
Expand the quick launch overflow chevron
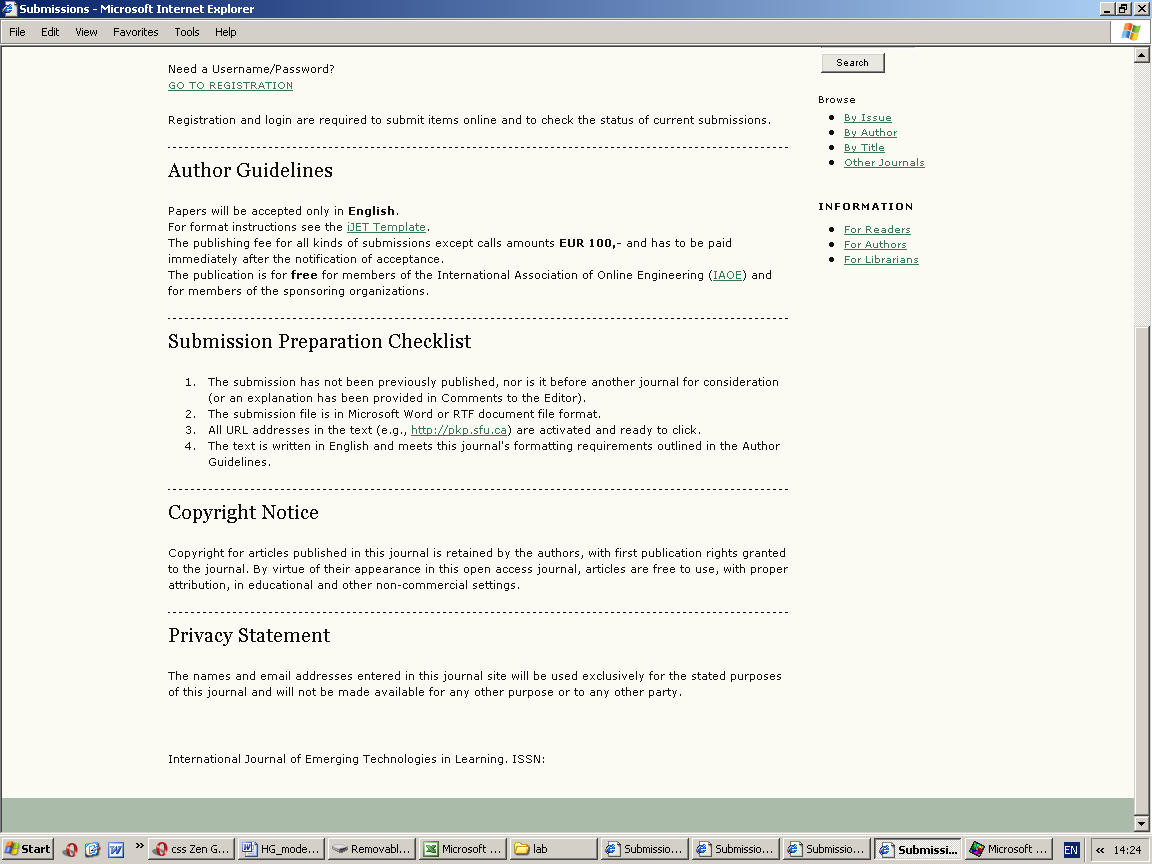coord(139,846)
